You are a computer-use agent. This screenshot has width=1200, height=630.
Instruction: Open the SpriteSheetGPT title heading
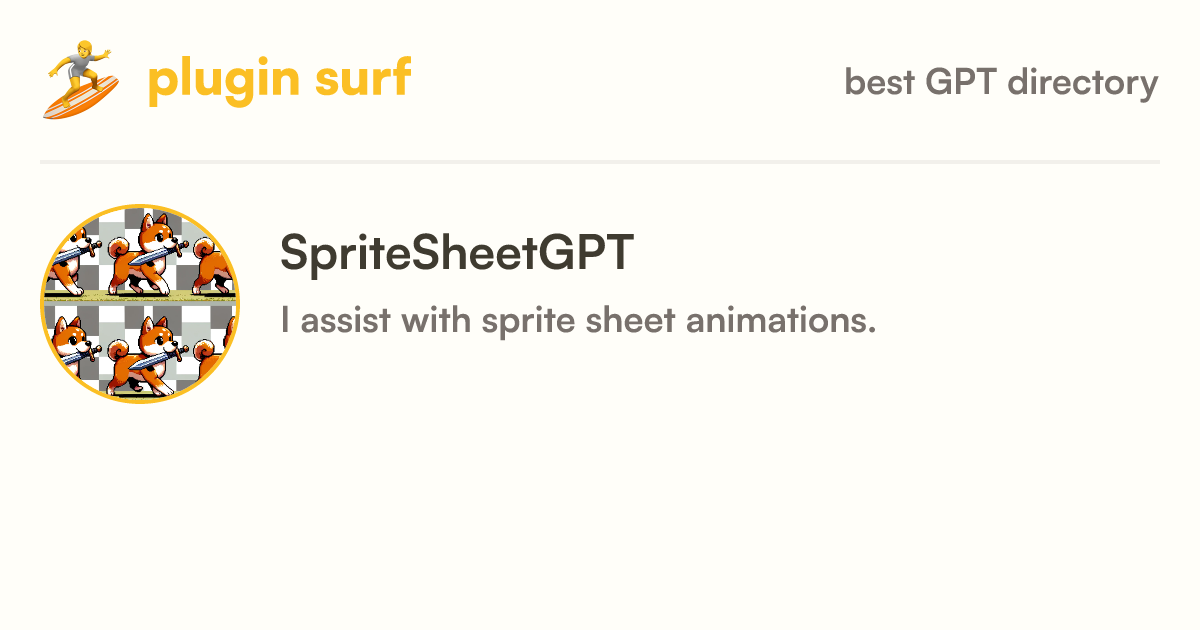click(457, 253)
